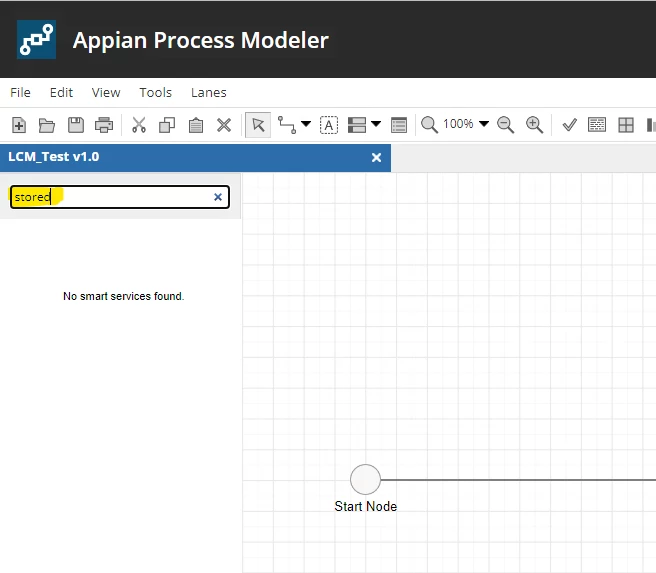Click the Delete X toolbar icon

(224, 125)
